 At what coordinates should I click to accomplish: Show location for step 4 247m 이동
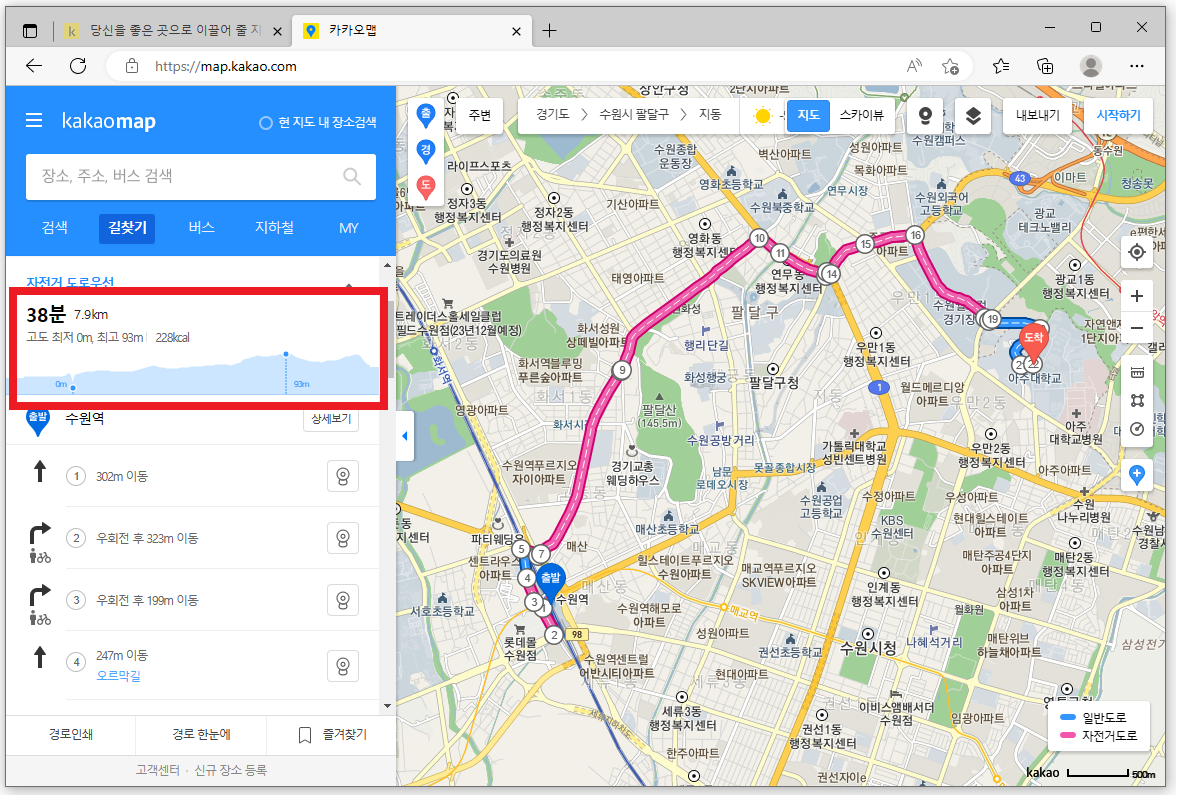coord(343,666)
